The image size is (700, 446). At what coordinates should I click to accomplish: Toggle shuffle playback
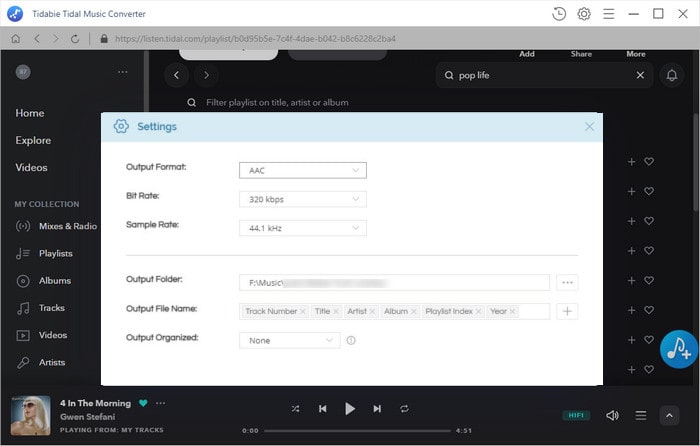[296, 408]
